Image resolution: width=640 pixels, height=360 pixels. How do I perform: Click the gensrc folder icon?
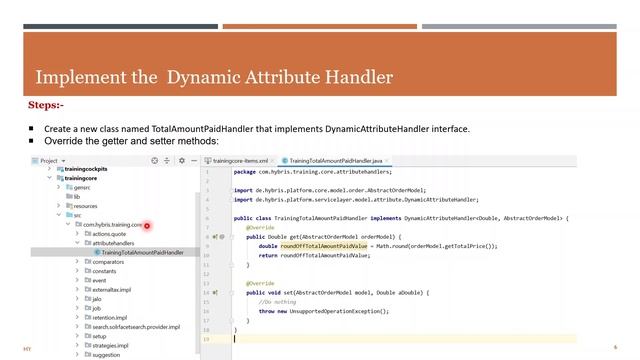(69, 187)
